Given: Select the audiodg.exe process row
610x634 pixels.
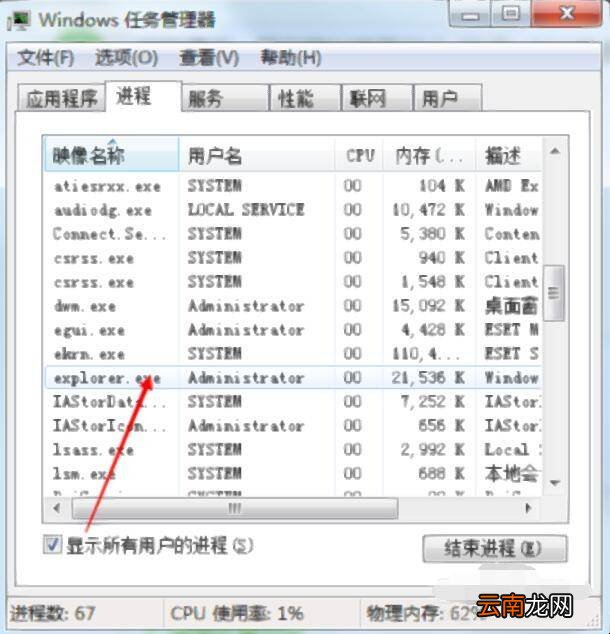Looking at the screenshot, I should [x=293, y=210].
